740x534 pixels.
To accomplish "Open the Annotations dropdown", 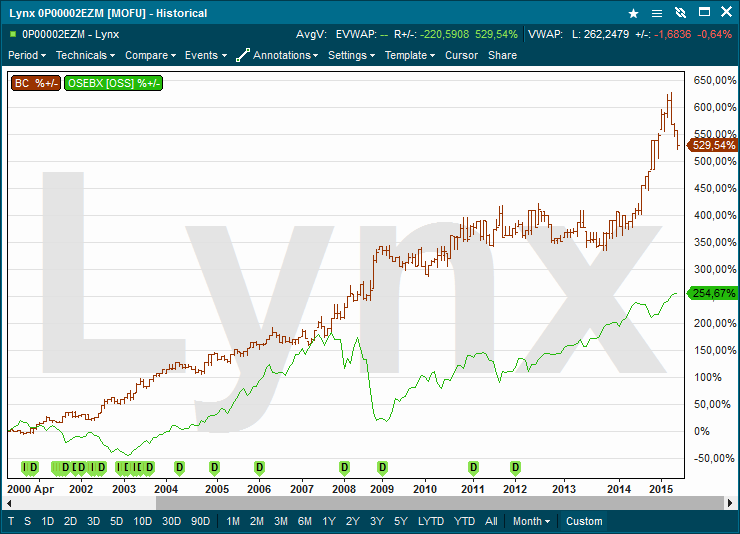I will coord(286,55).
